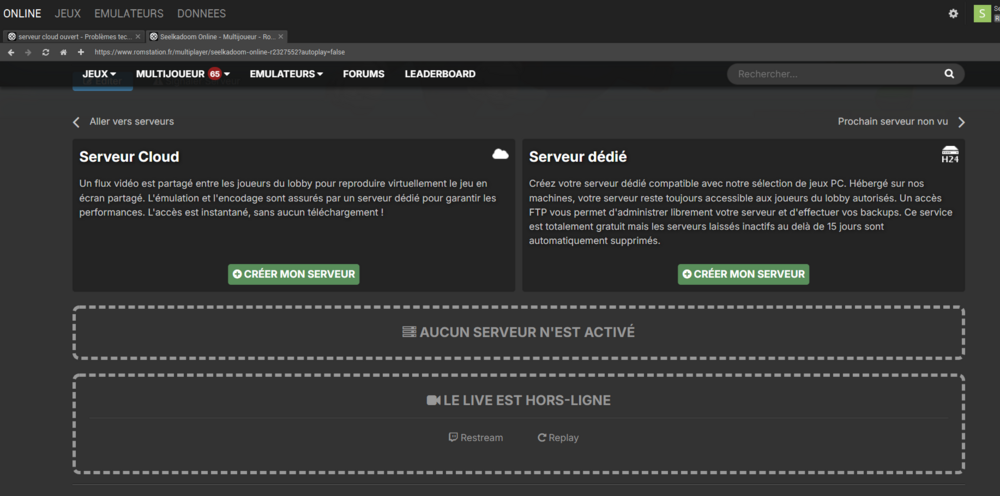1000x496 pixels.
Task: Expand the MULTIJOUEUR dropdown menu
Action: (x=183, y=74)
